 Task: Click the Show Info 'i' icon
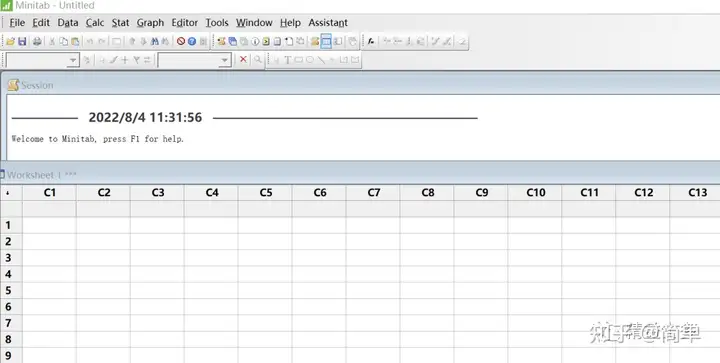pos(255,41)
